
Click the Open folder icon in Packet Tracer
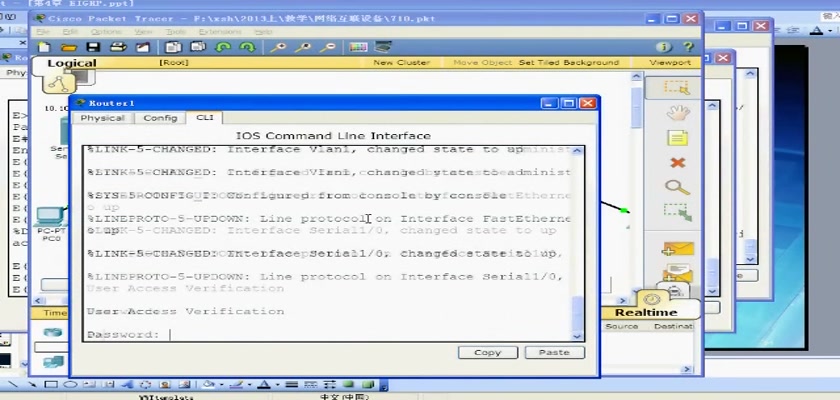(68, 47)
